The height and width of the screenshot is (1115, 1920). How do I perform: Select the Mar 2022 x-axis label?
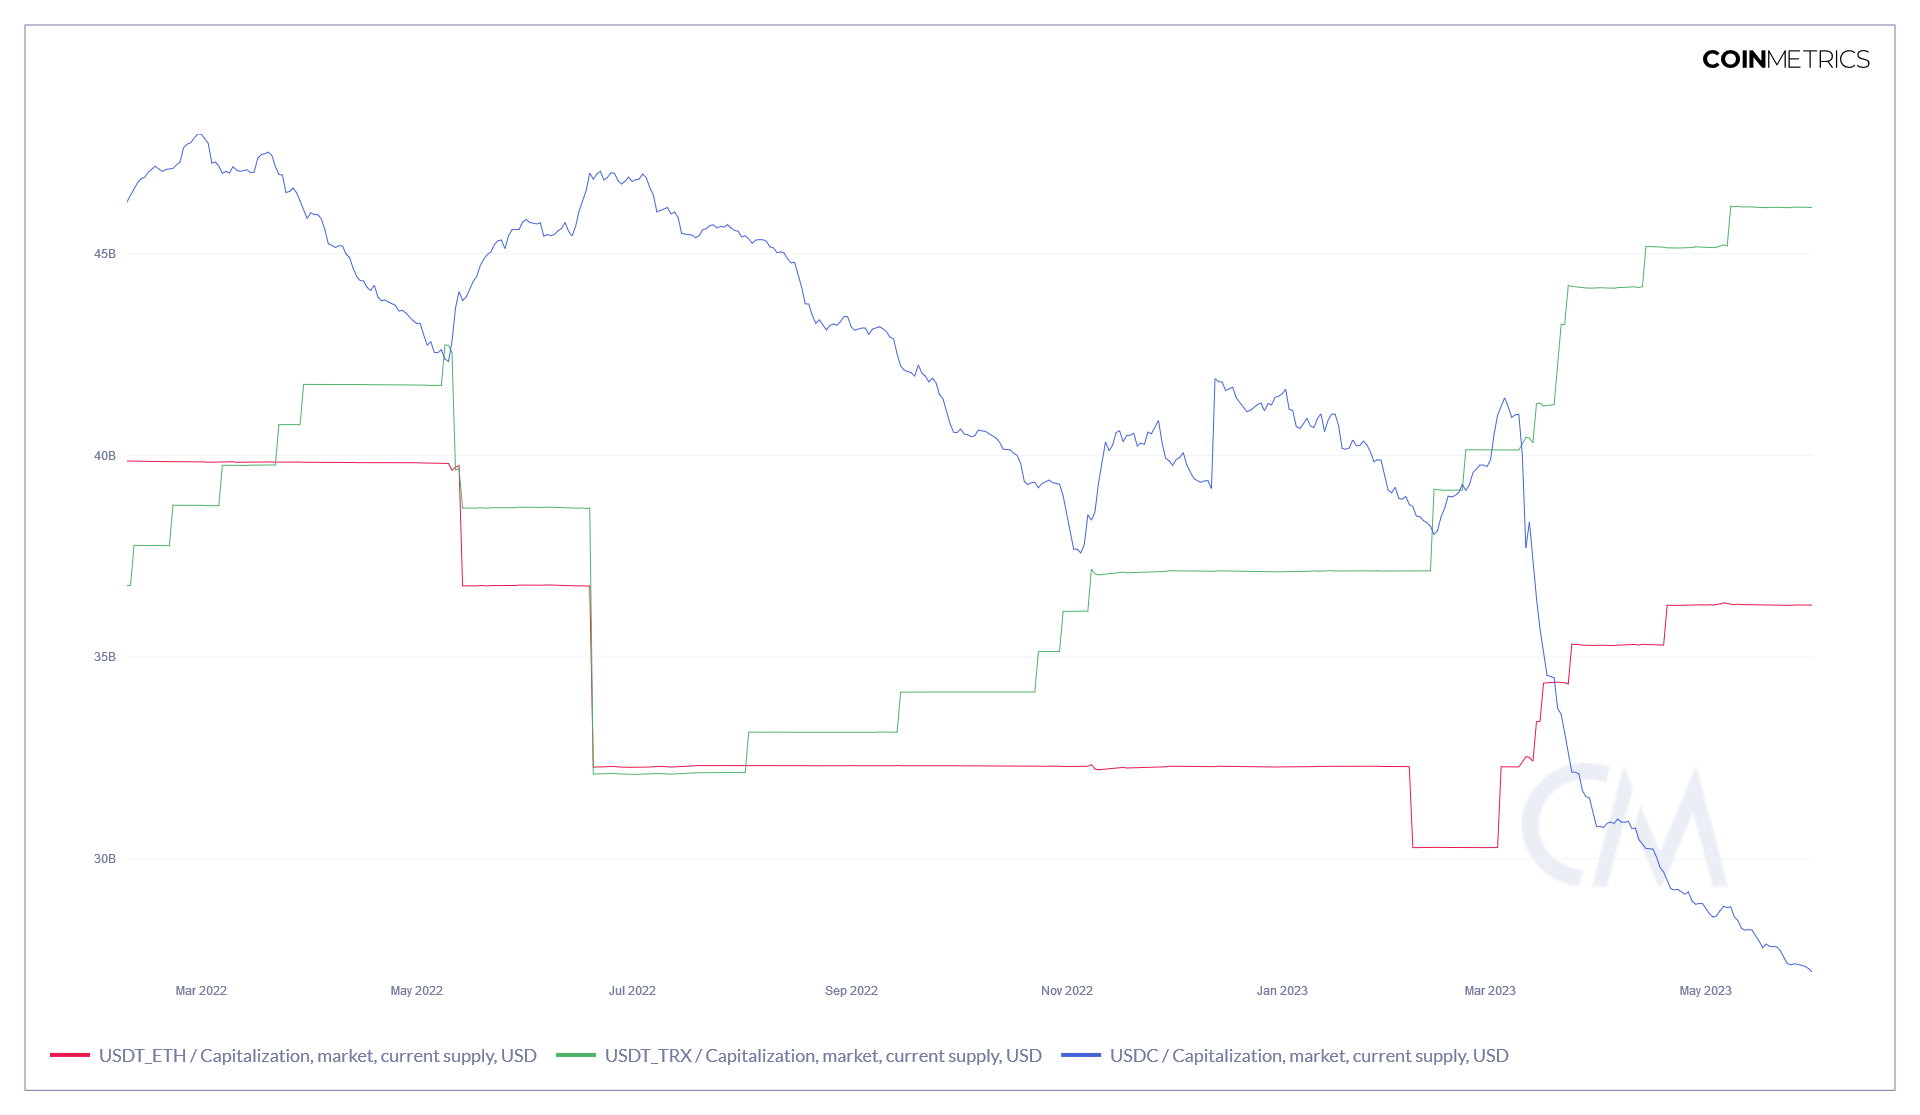(201, 991)
